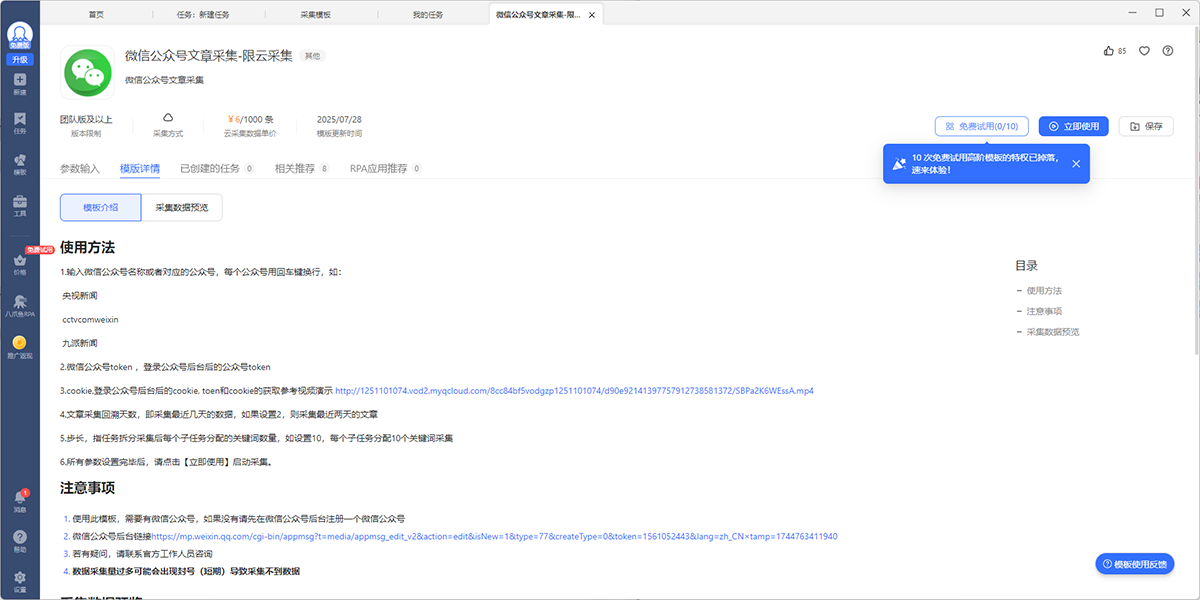Dismiss the free trial notification popup
The height and width of the screenshot is (600, 1200).
tap(1076, 163)
